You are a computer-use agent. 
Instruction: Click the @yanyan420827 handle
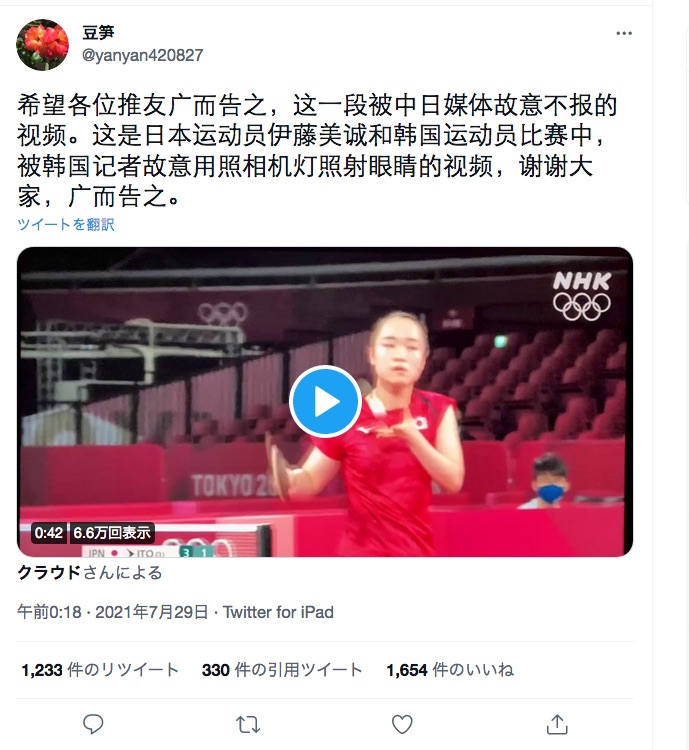point(143,55)
